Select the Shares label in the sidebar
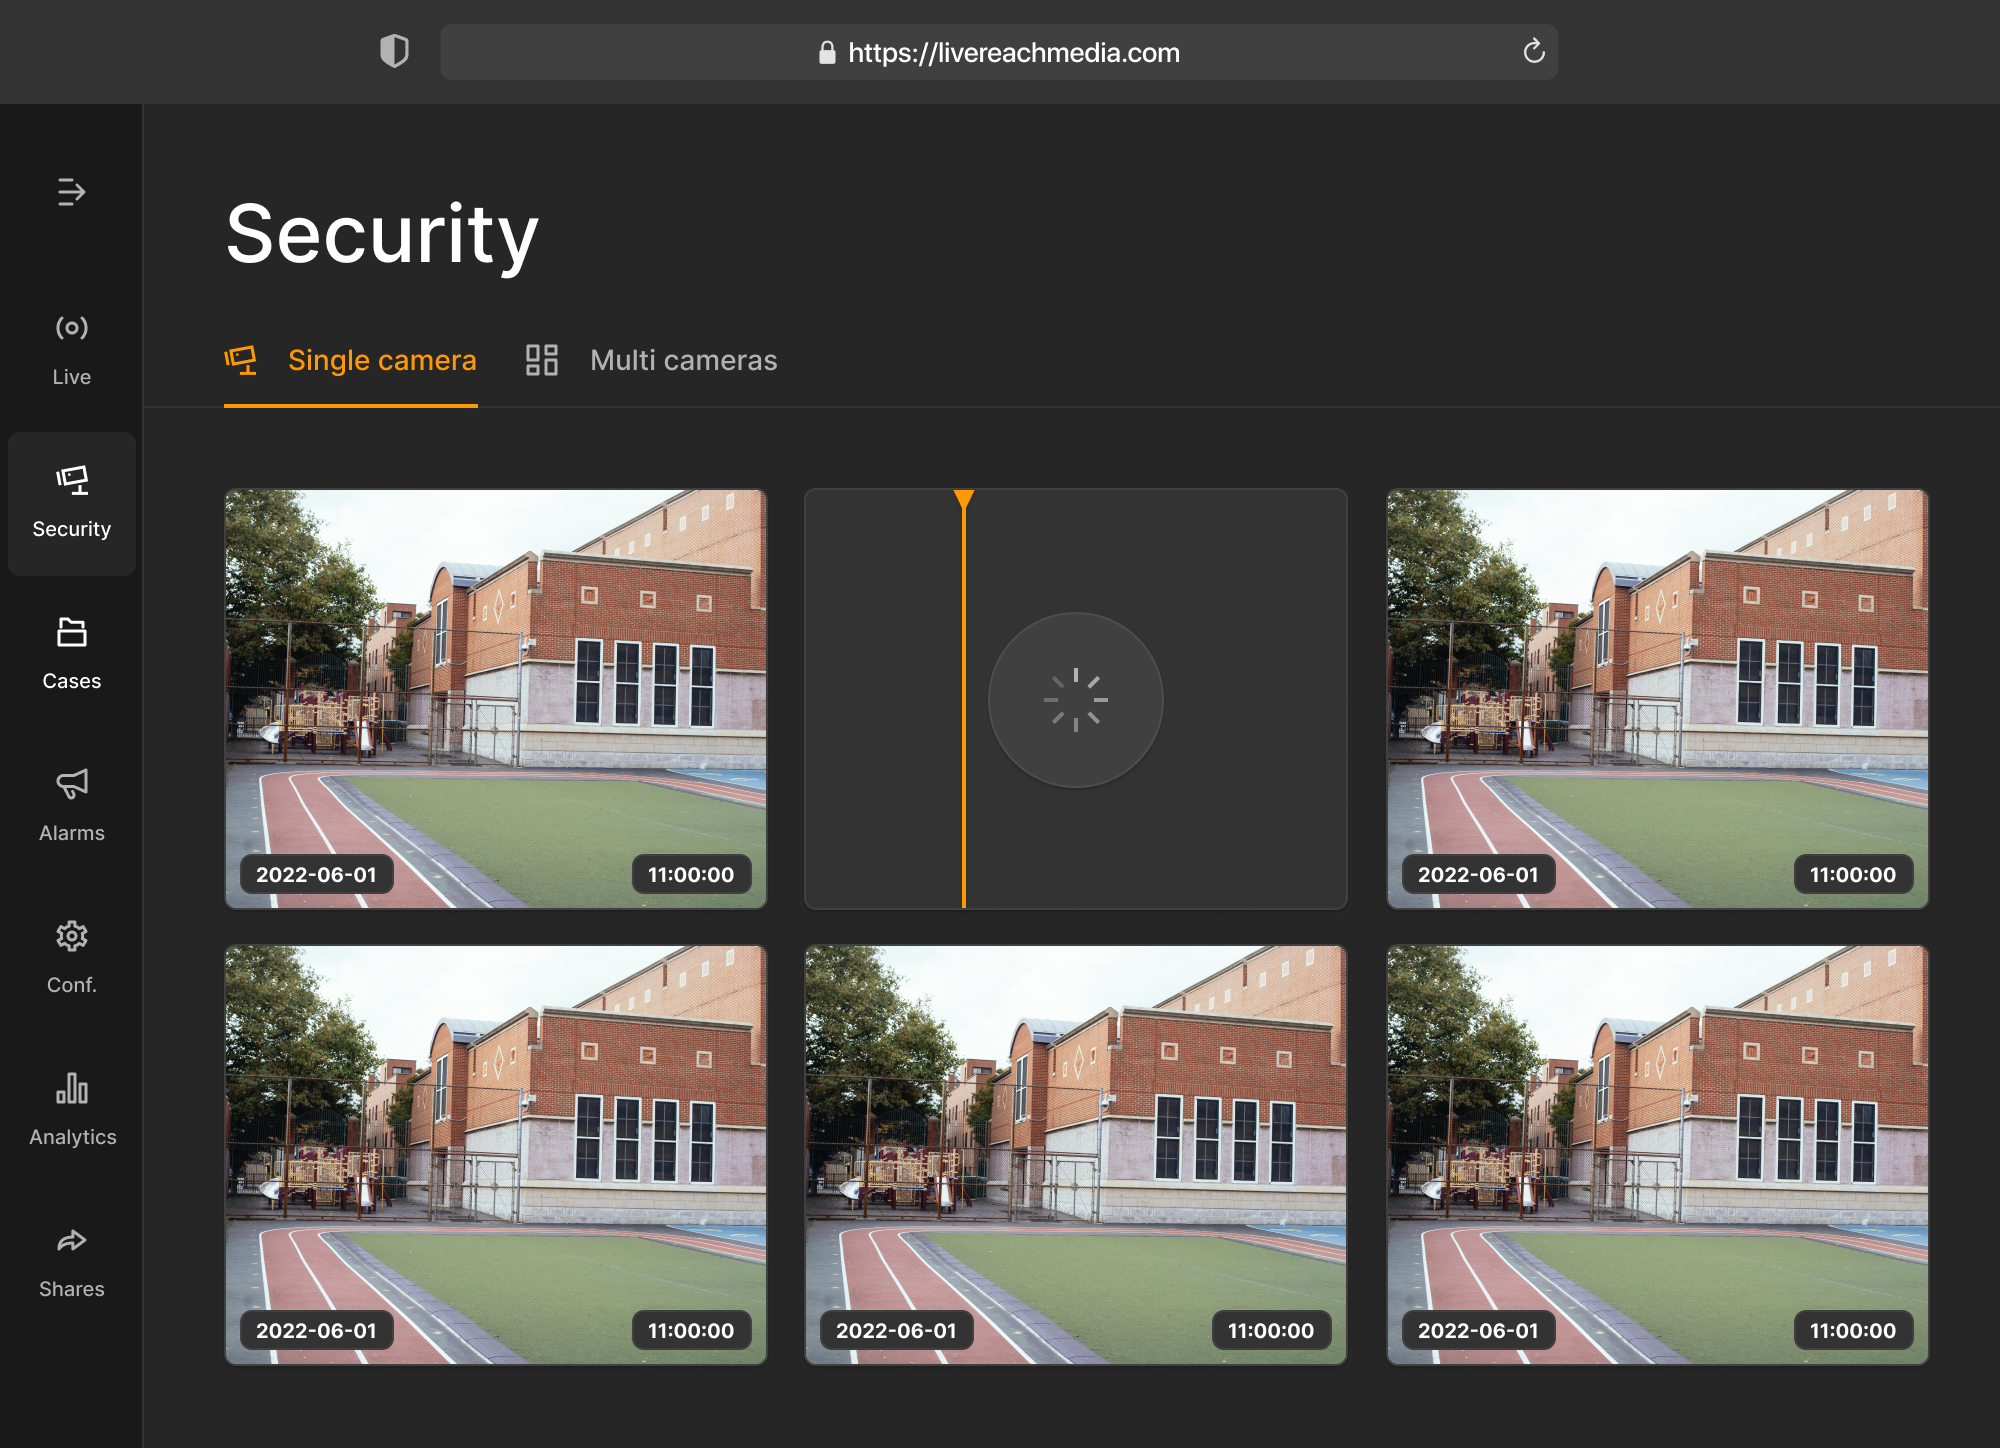Image resolution: width=2000 pixels, height=1448 pixels. click(71, 1289)
